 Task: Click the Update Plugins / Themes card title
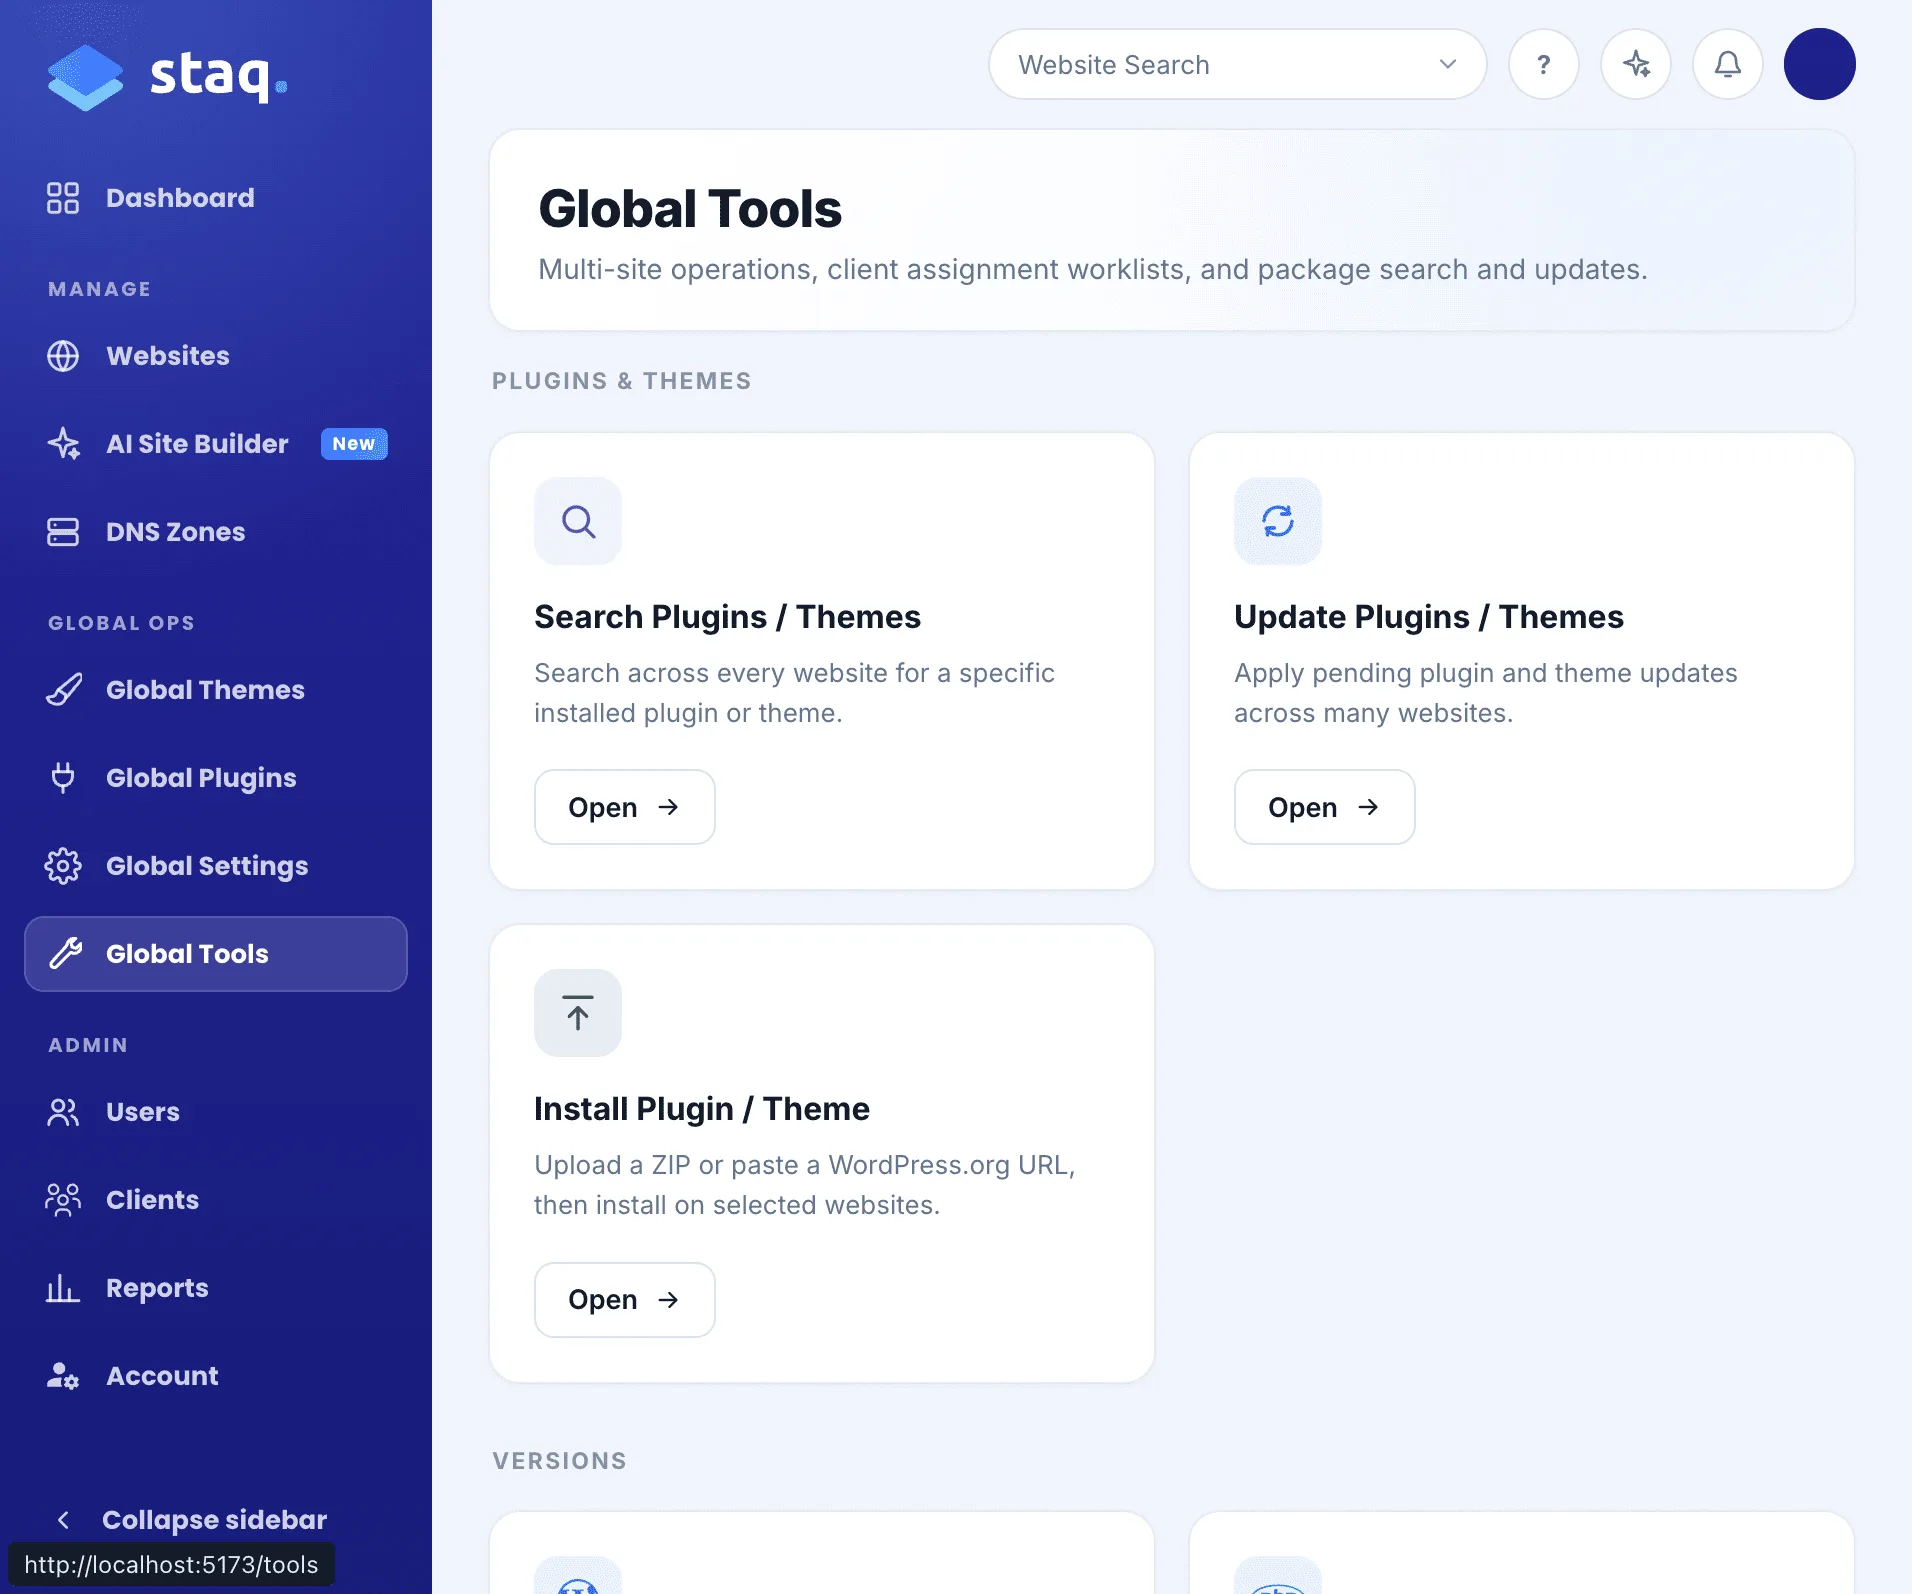(x=1428, y=617)
